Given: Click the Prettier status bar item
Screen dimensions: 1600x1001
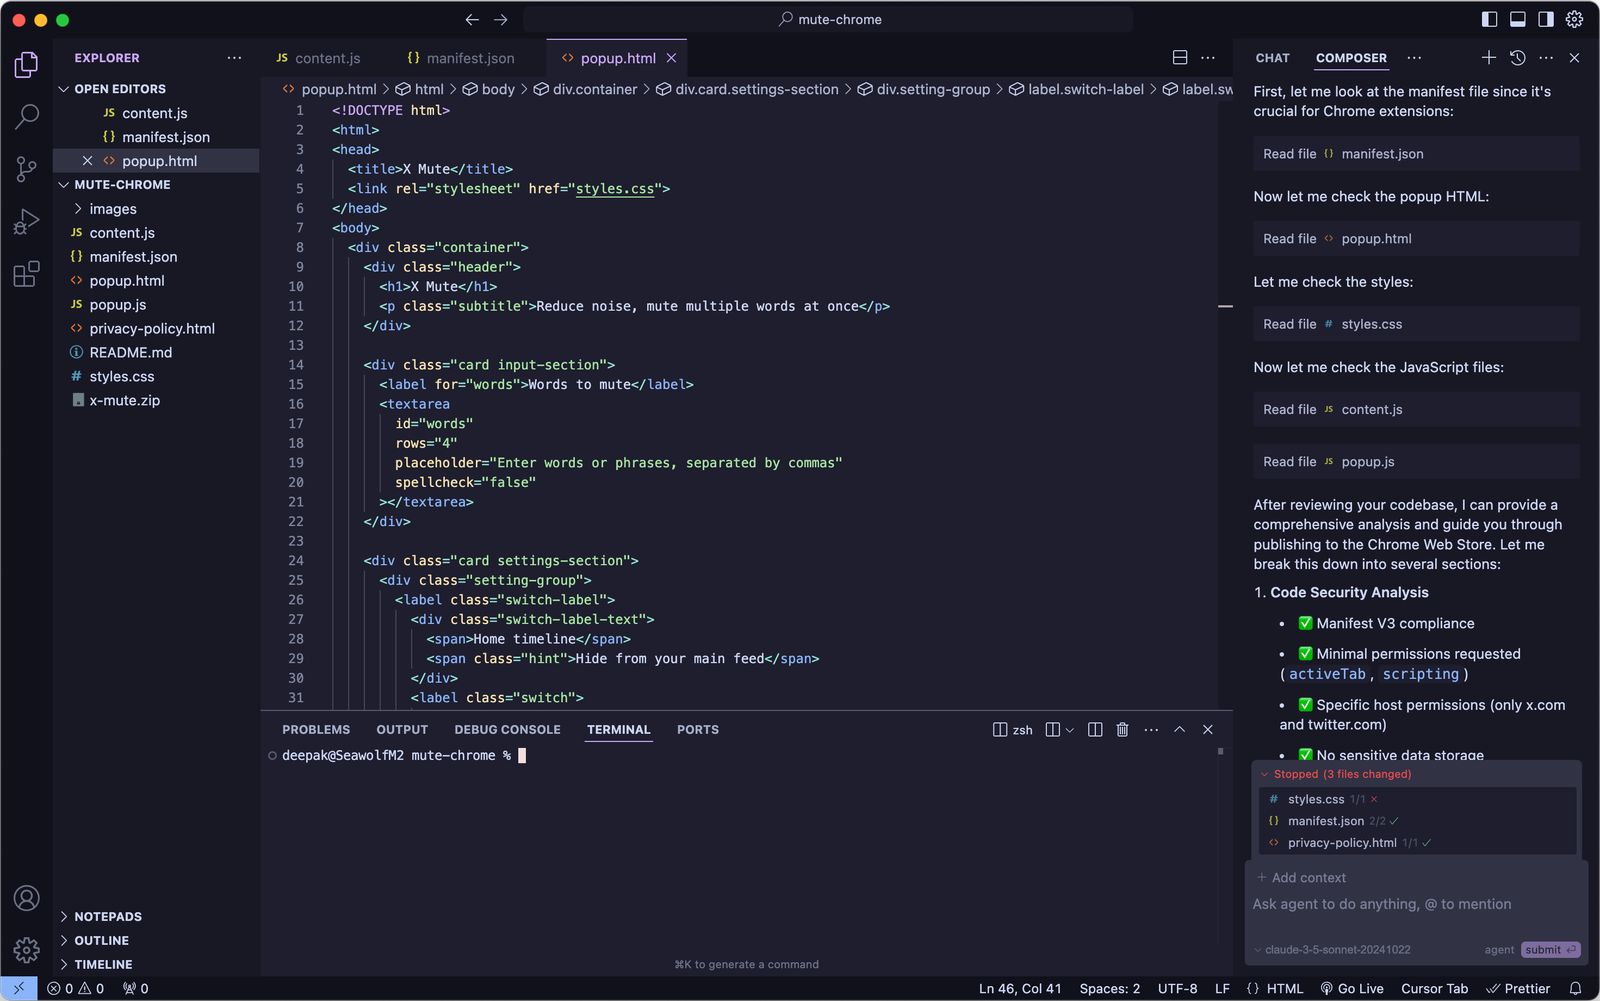Looking at the screenshot, I should [x=1518, y=988].
